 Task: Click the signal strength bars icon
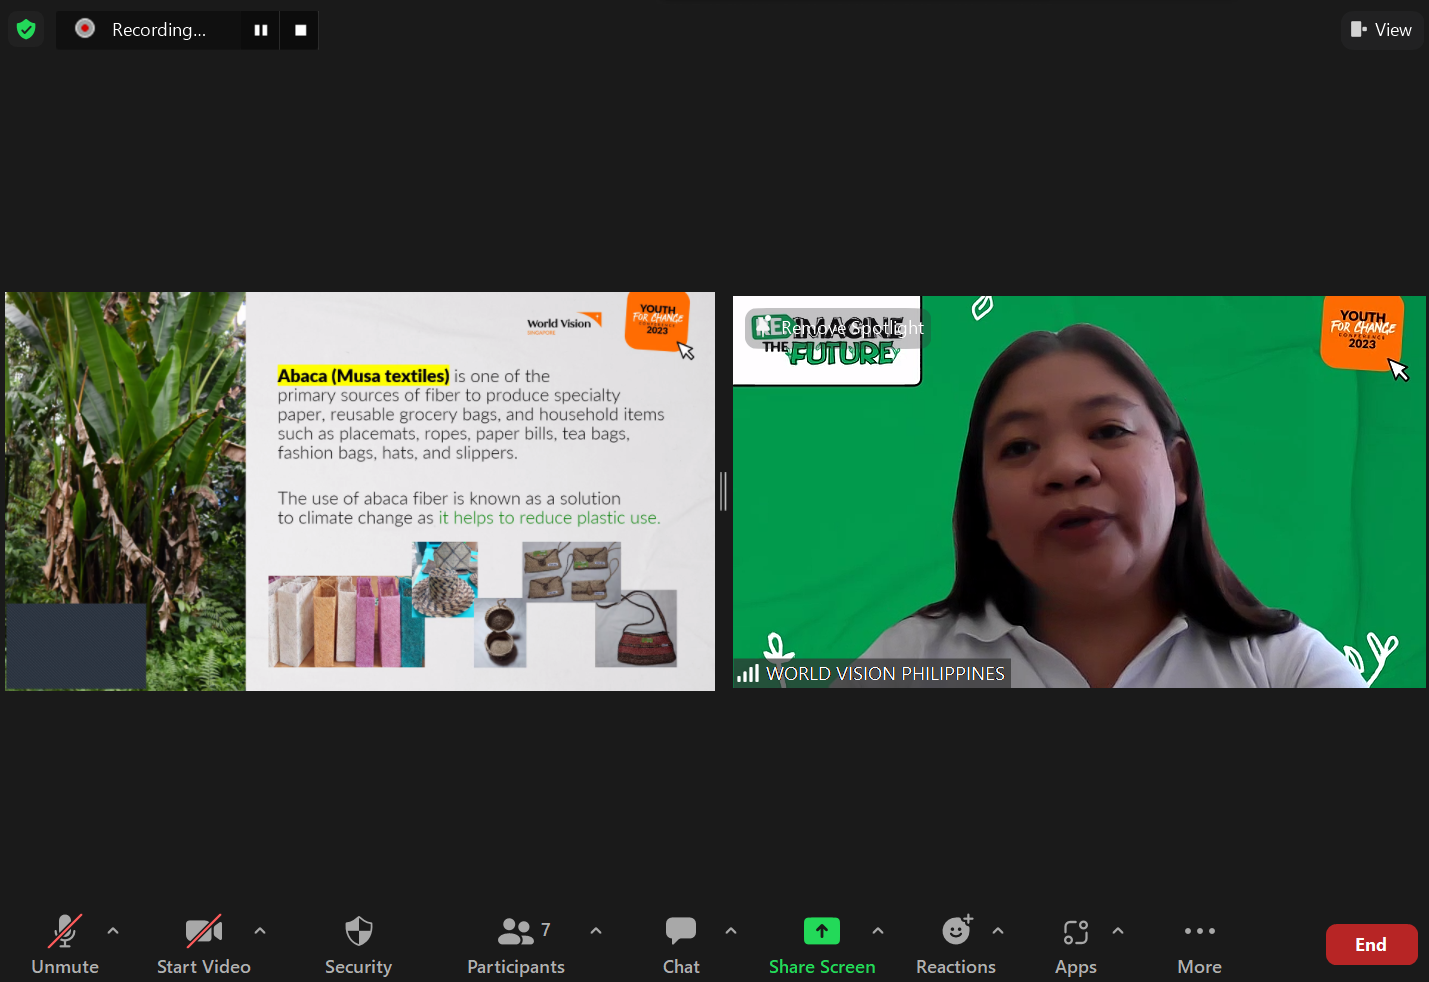click(748, 674)
